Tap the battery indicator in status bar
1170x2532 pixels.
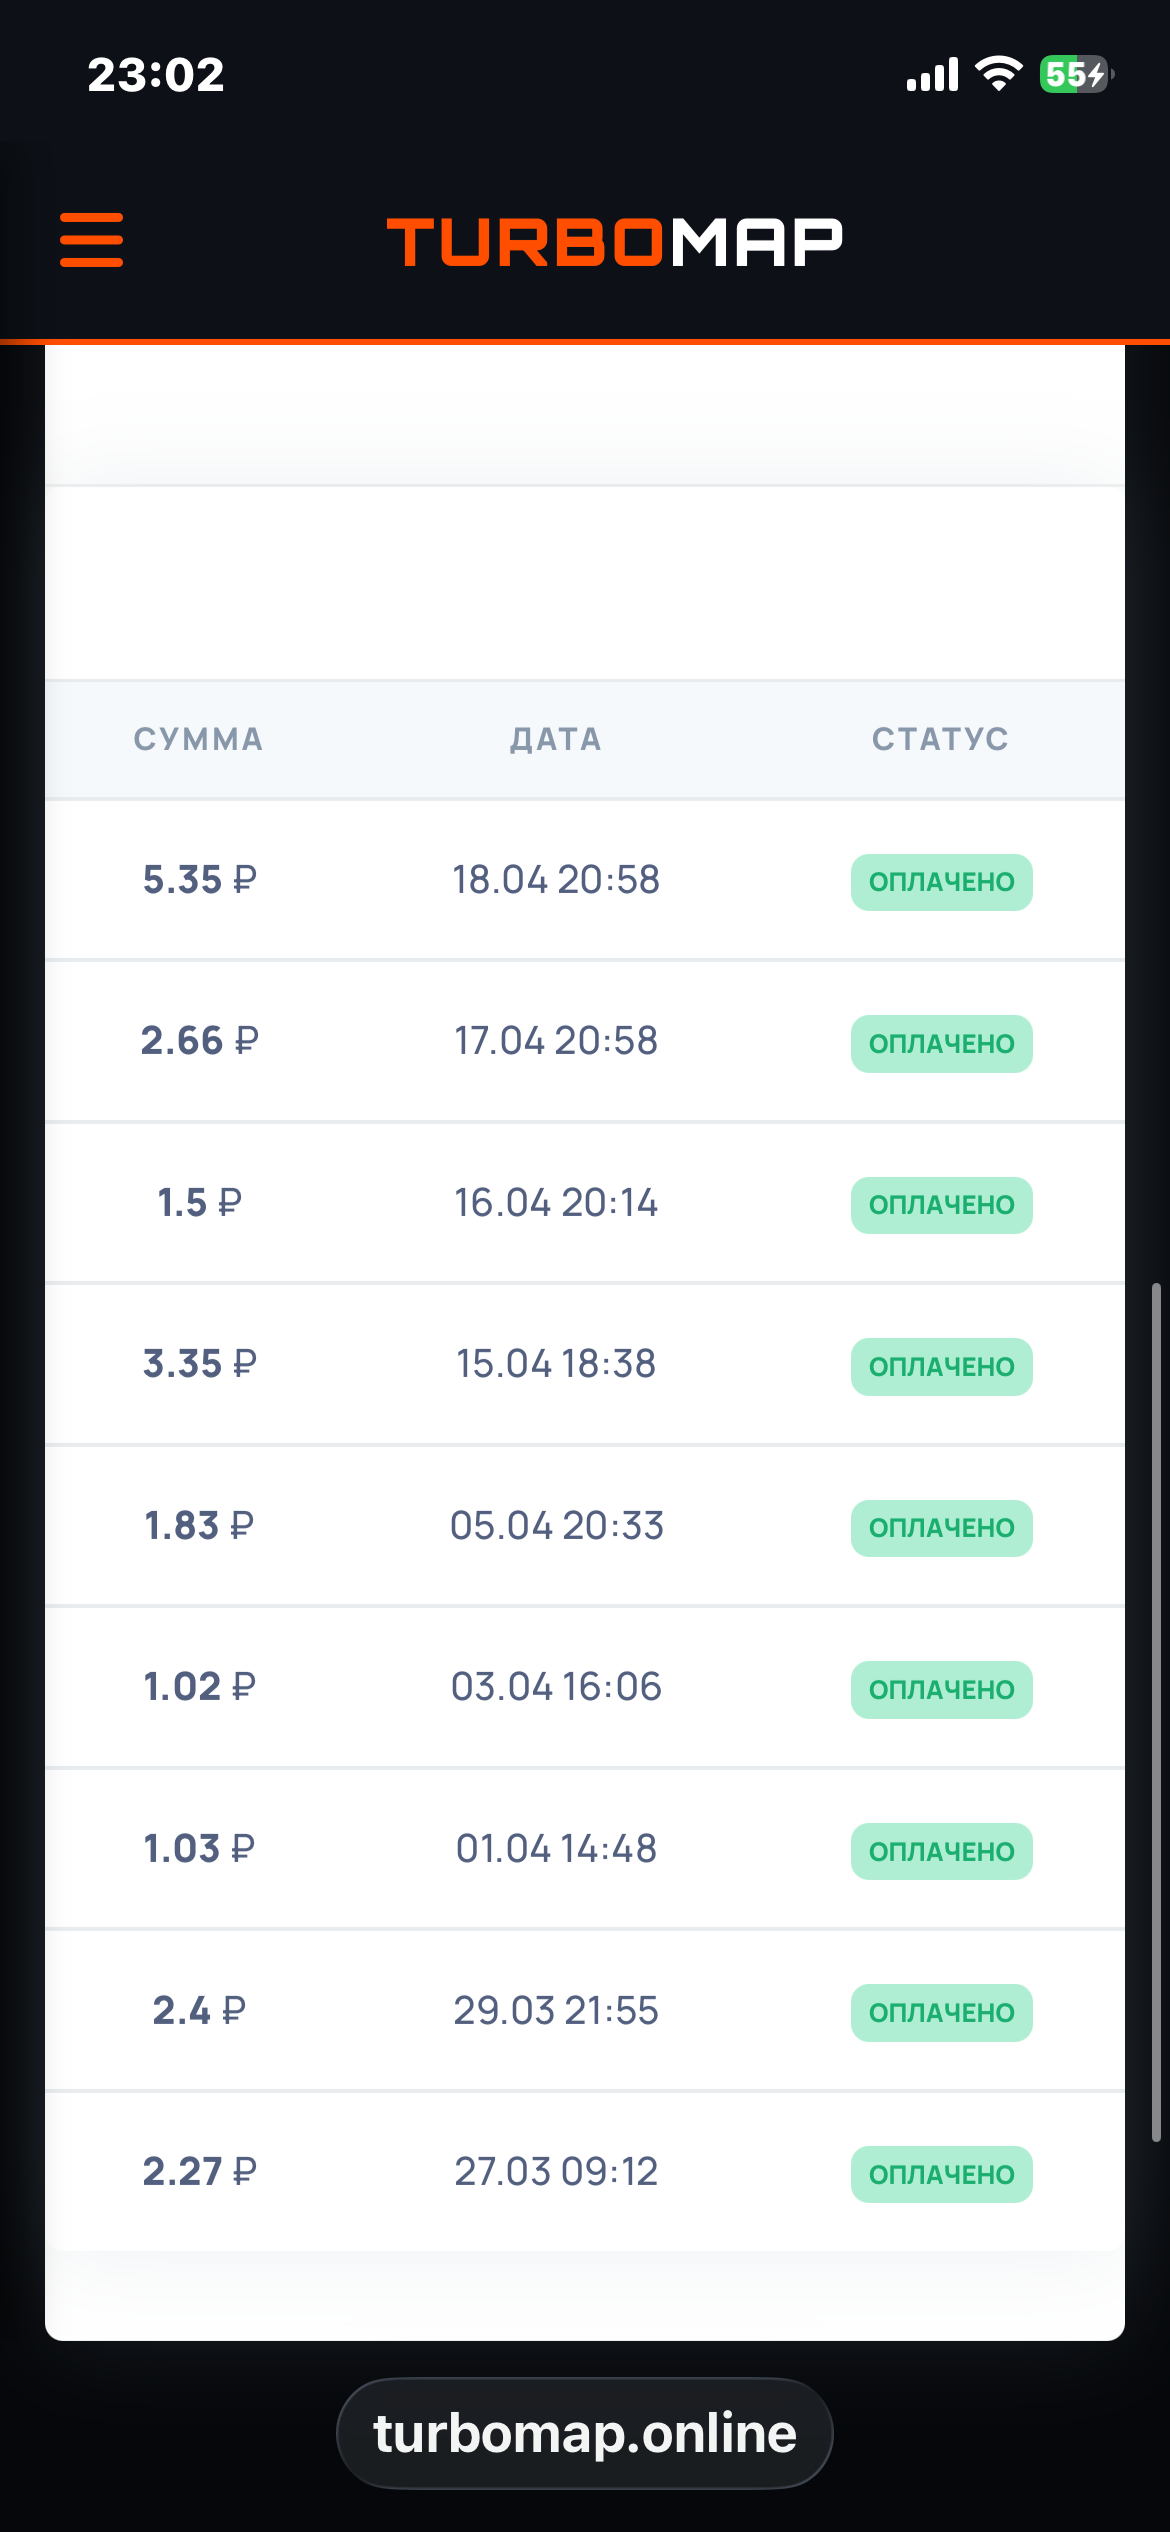[1075, 74]
